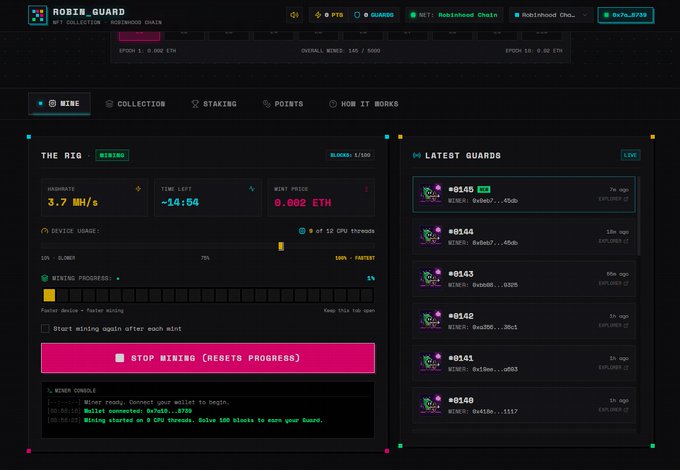Click the Staking trophy icon
680x470 pixels.
point(195,104)
